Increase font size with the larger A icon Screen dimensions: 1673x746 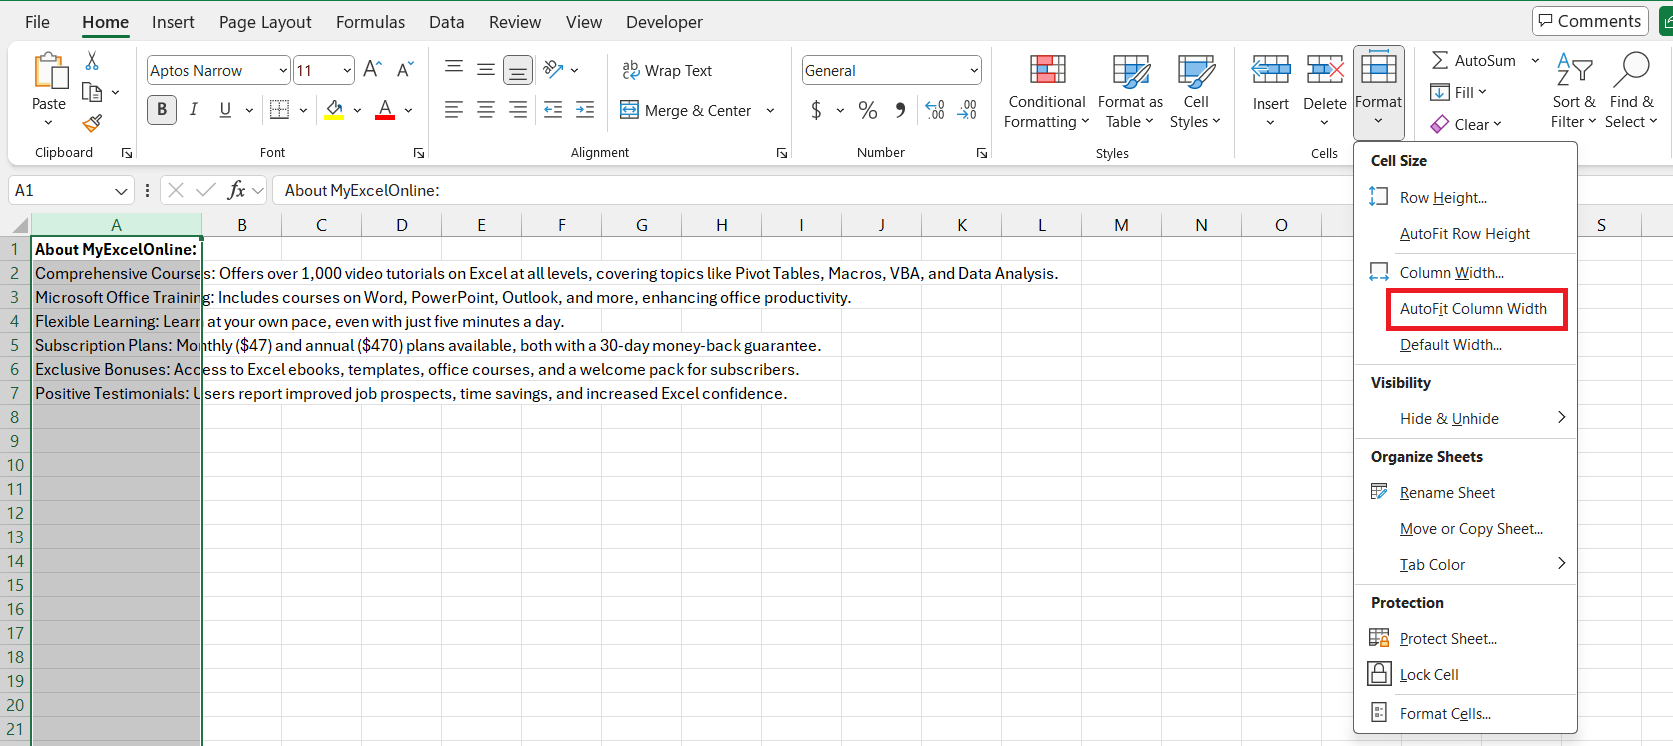(372, 70)
